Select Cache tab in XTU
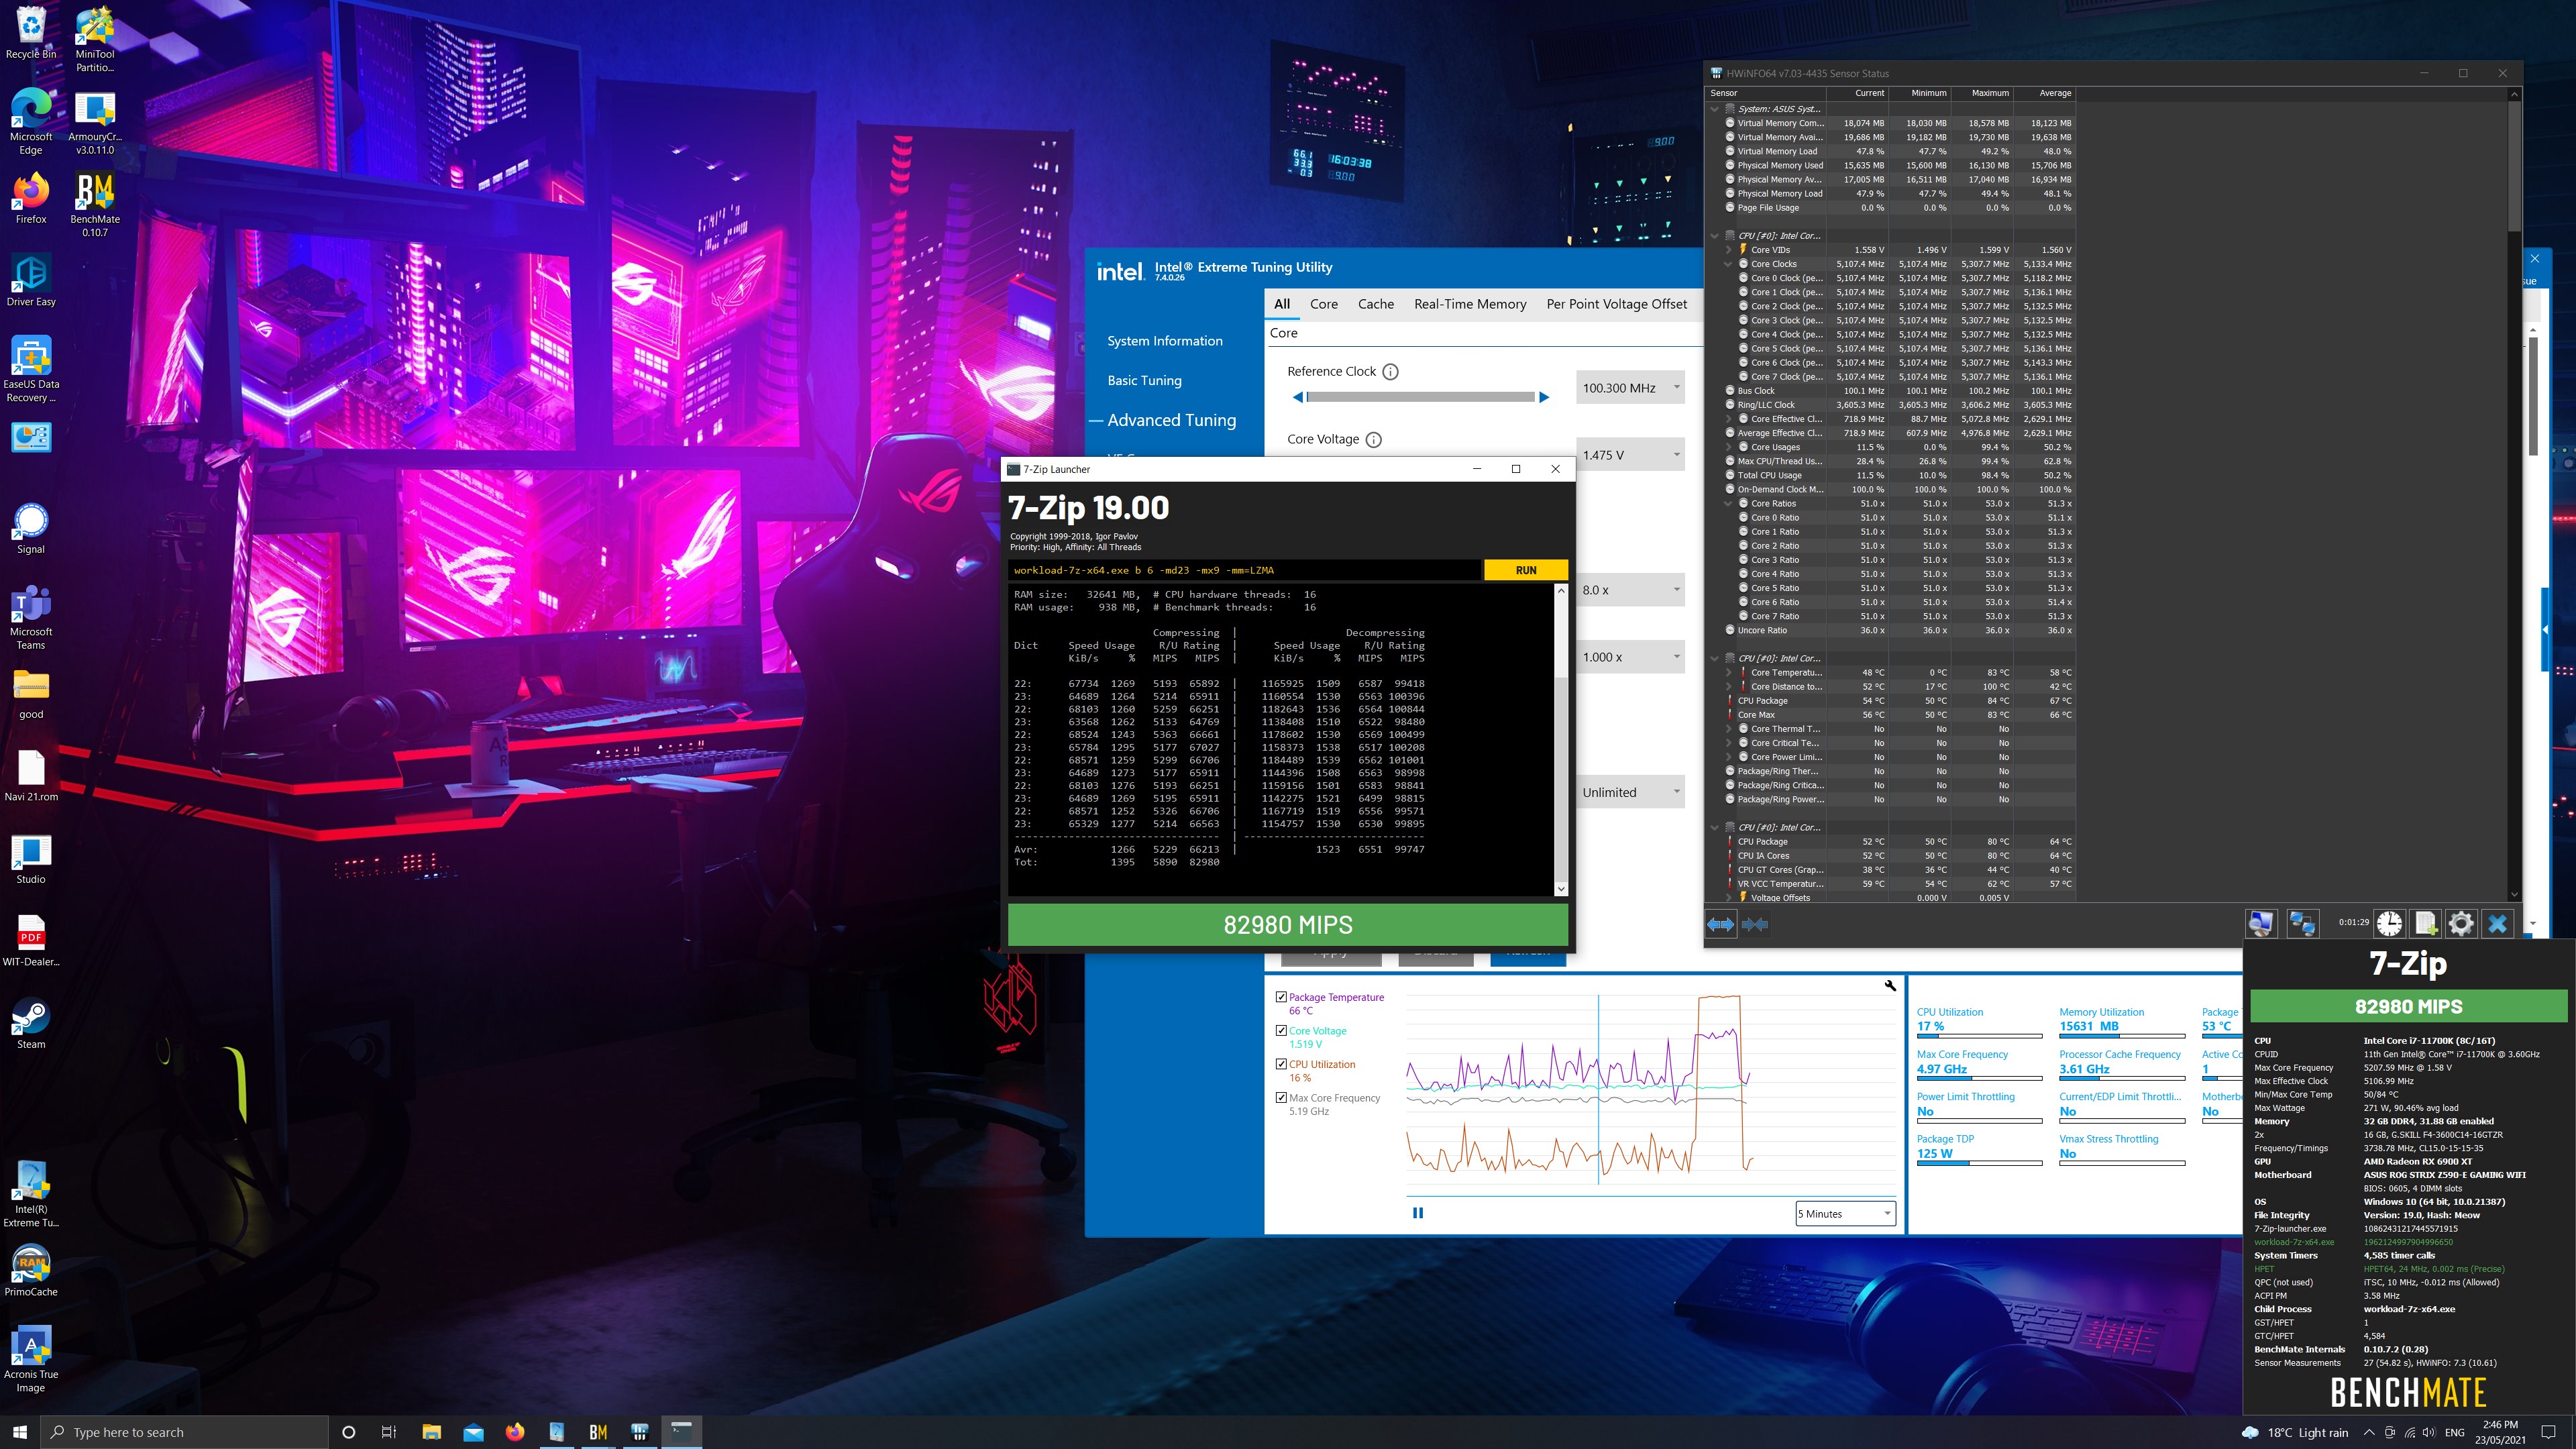 click(1376, 304)
